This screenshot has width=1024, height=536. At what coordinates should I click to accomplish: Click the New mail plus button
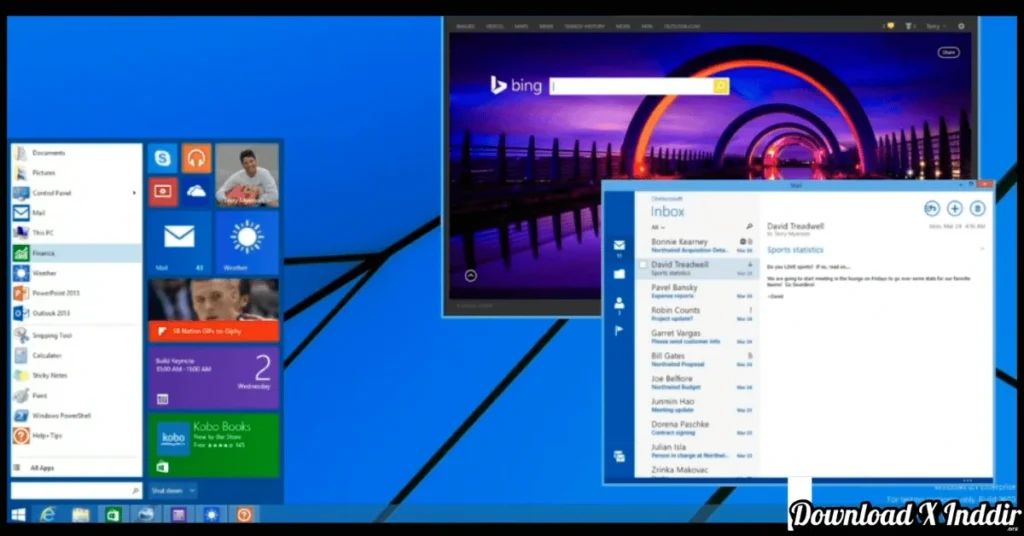click(x=954, y=209)
